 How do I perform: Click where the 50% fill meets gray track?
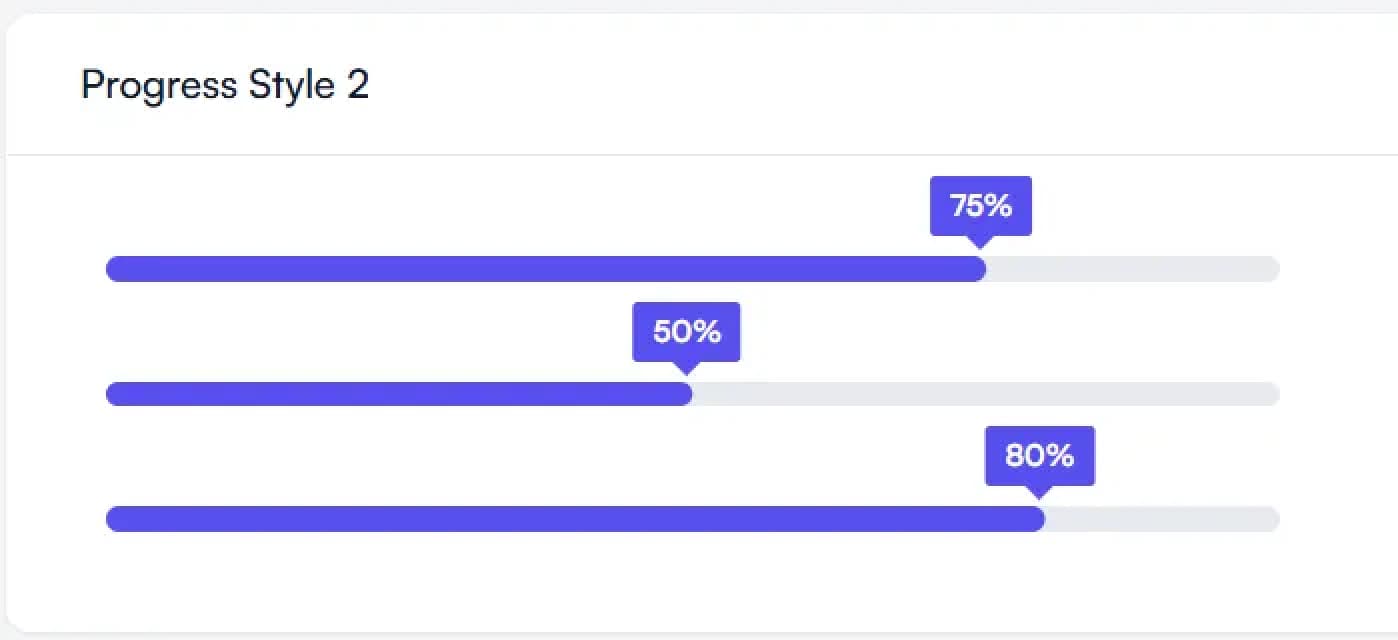692,394
